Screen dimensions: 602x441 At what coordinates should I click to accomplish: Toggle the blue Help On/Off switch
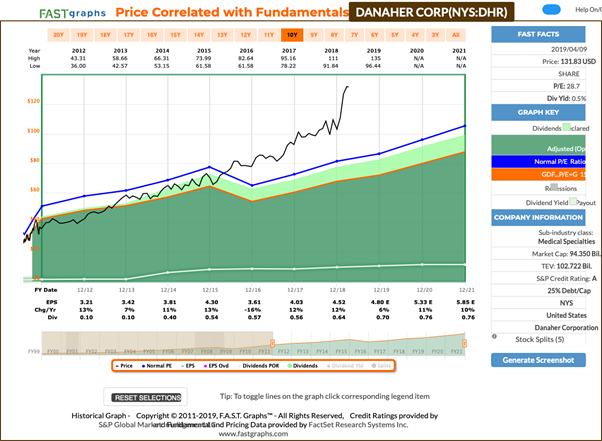(x=551, y=10)
